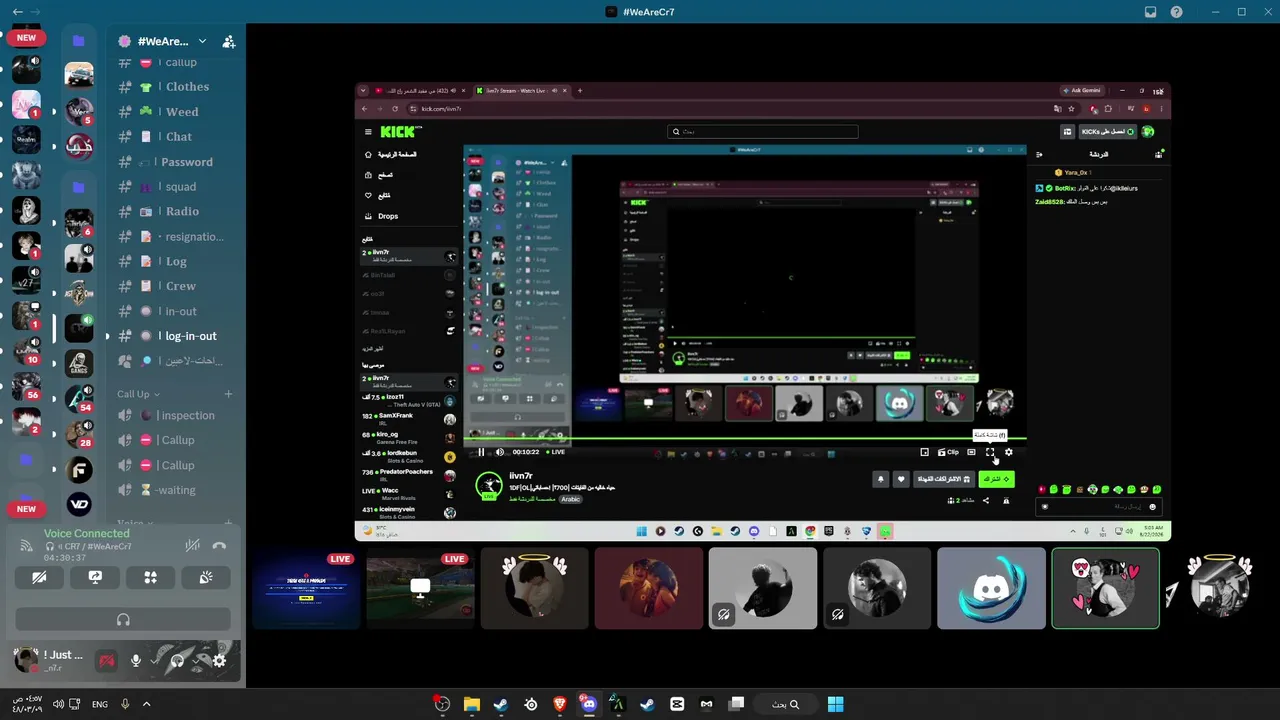1280x720 pixels.
Task: Select the Log channel
Action: click(x=176, y=262)
